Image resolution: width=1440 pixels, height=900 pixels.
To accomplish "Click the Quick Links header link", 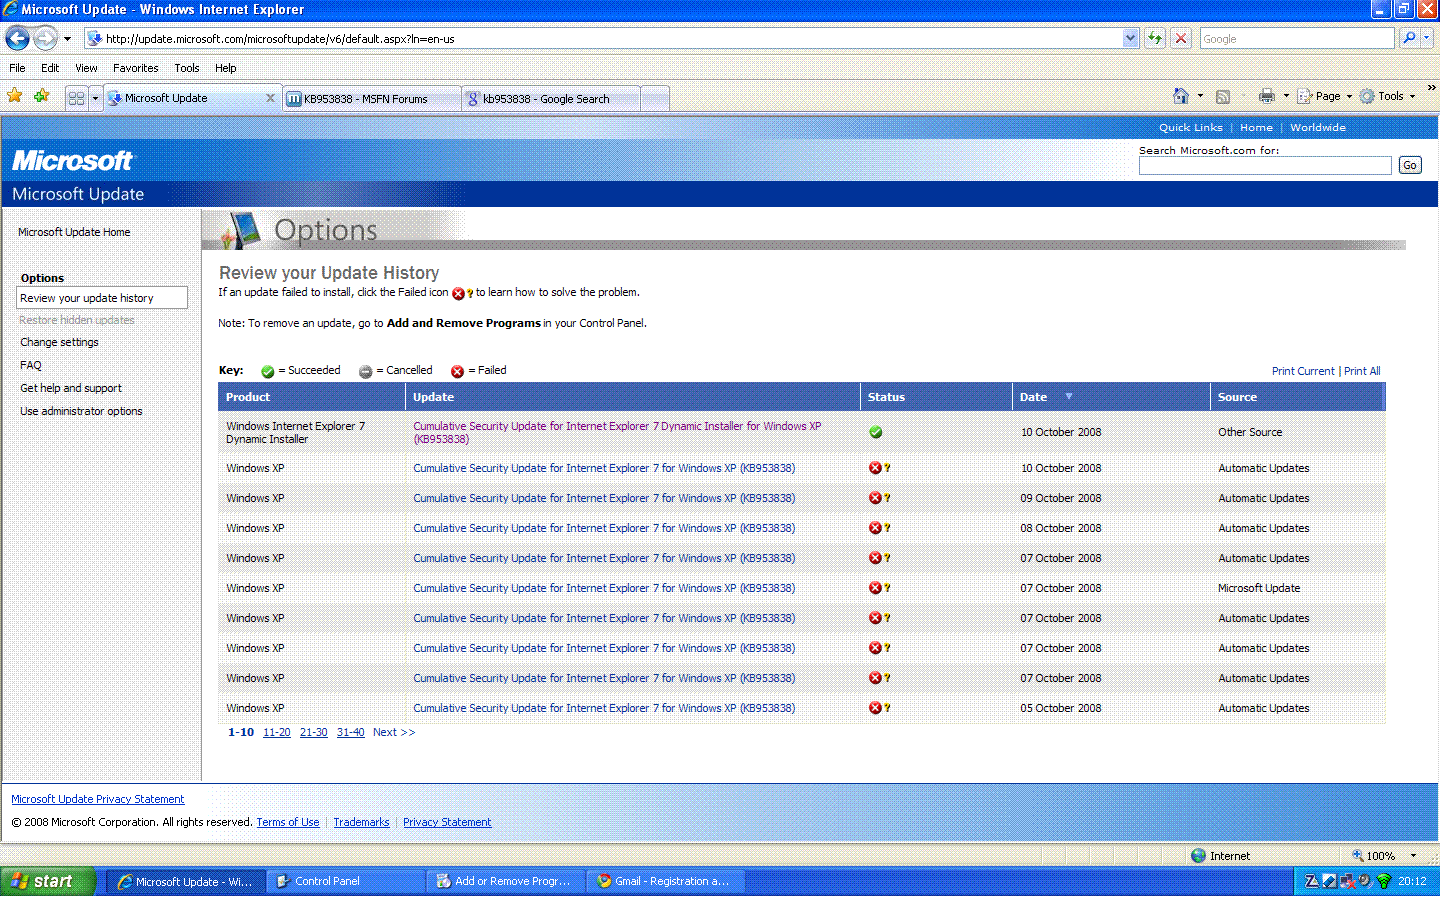I will coord(1190,127).
